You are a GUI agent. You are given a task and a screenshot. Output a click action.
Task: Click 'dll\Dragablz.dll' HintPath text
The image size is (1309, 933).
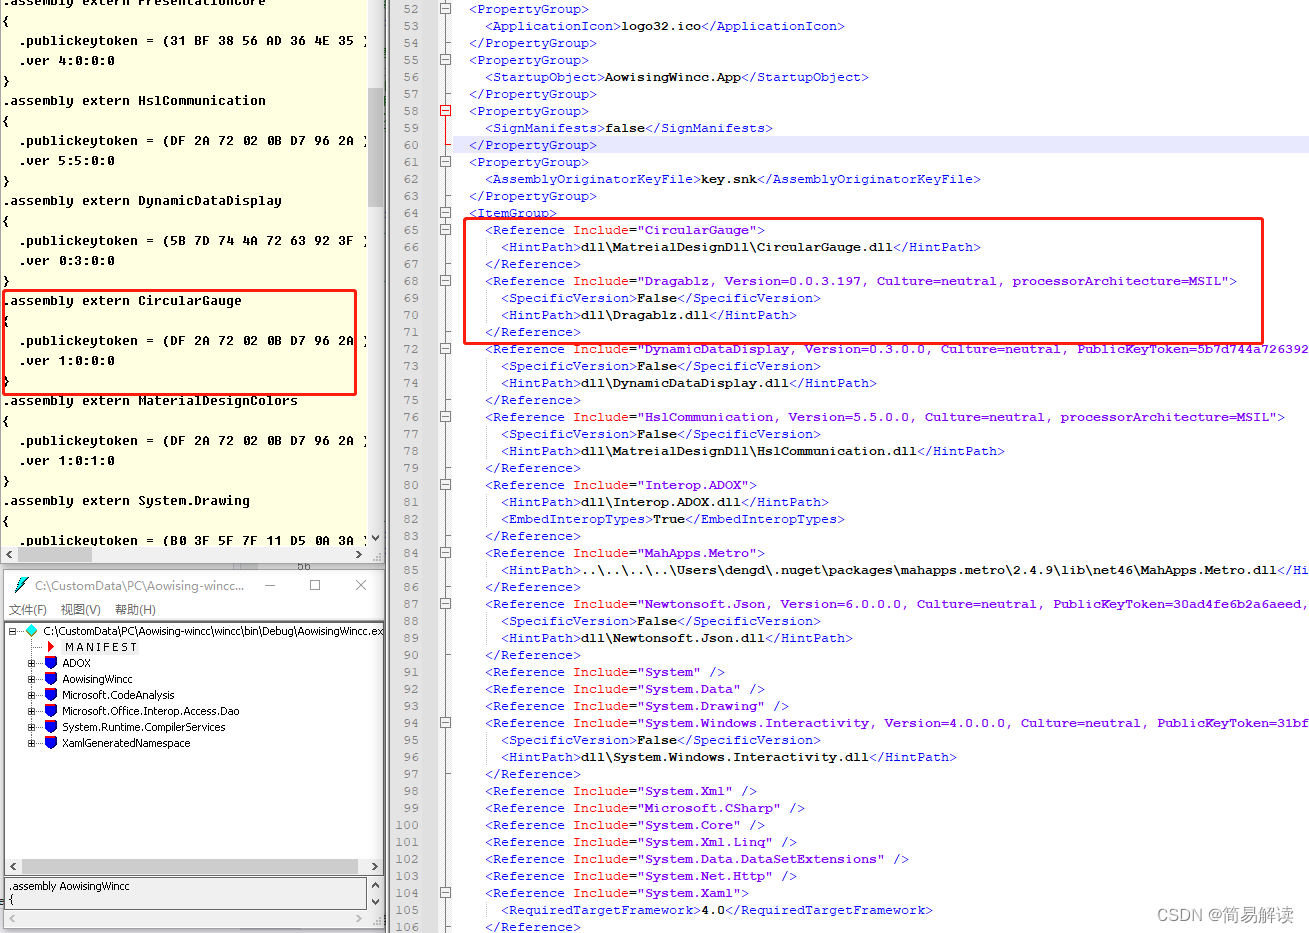click(645, 315)
